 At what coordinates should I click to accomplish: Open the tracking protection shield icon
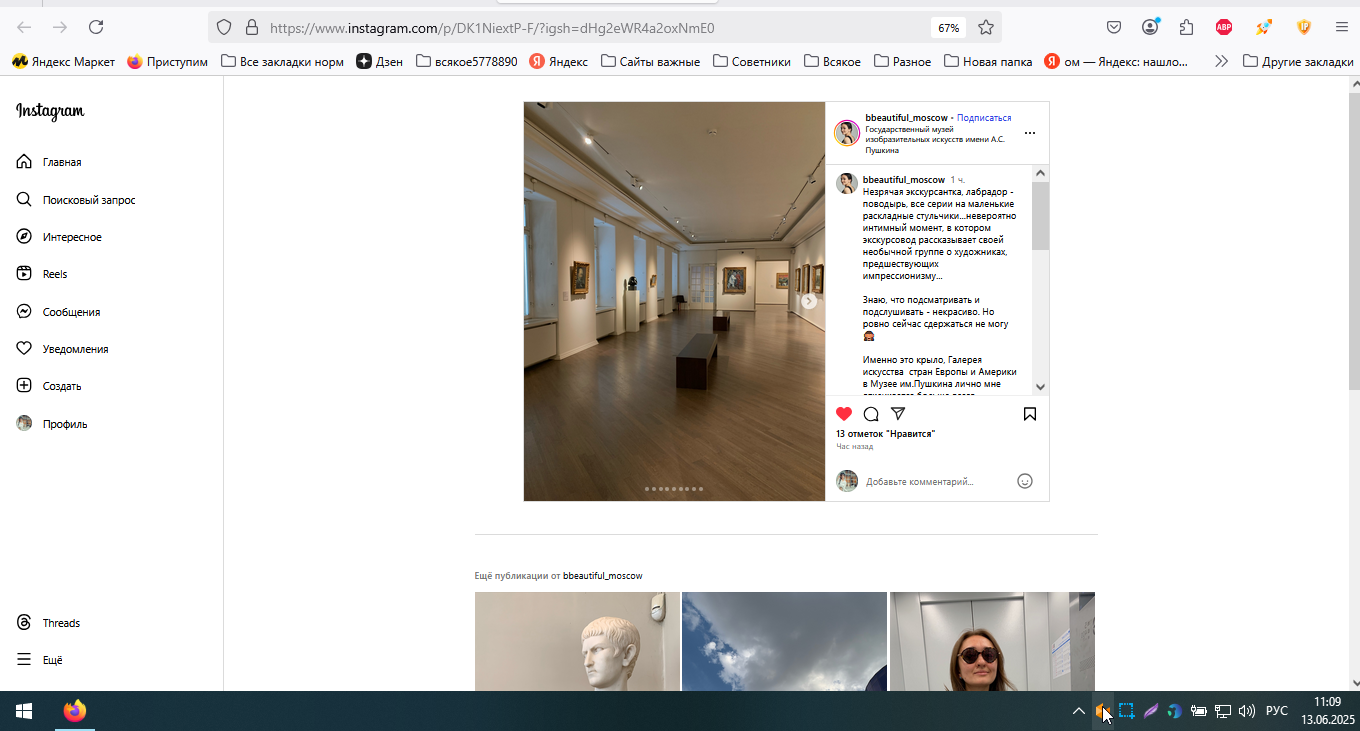click(224, 28)
